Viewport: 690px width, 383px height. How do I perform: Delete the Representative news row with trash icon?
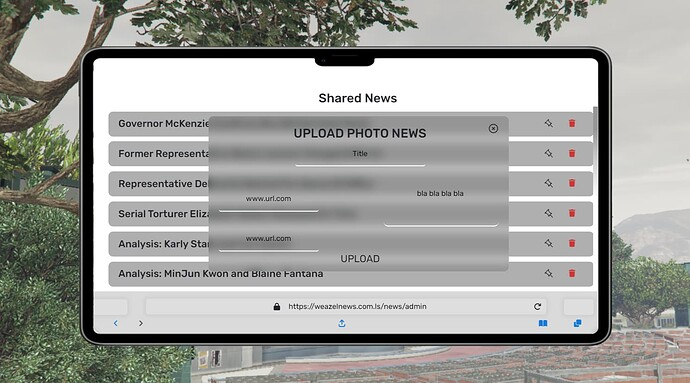(572, 183)
